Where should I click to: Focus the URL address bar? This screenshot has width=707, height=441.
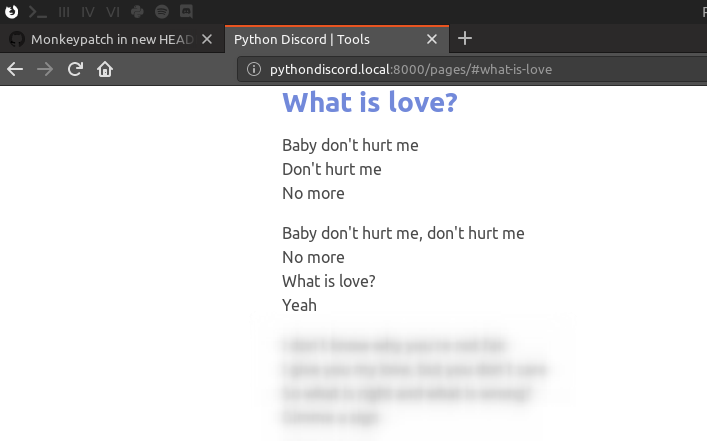tap(472, 69)
